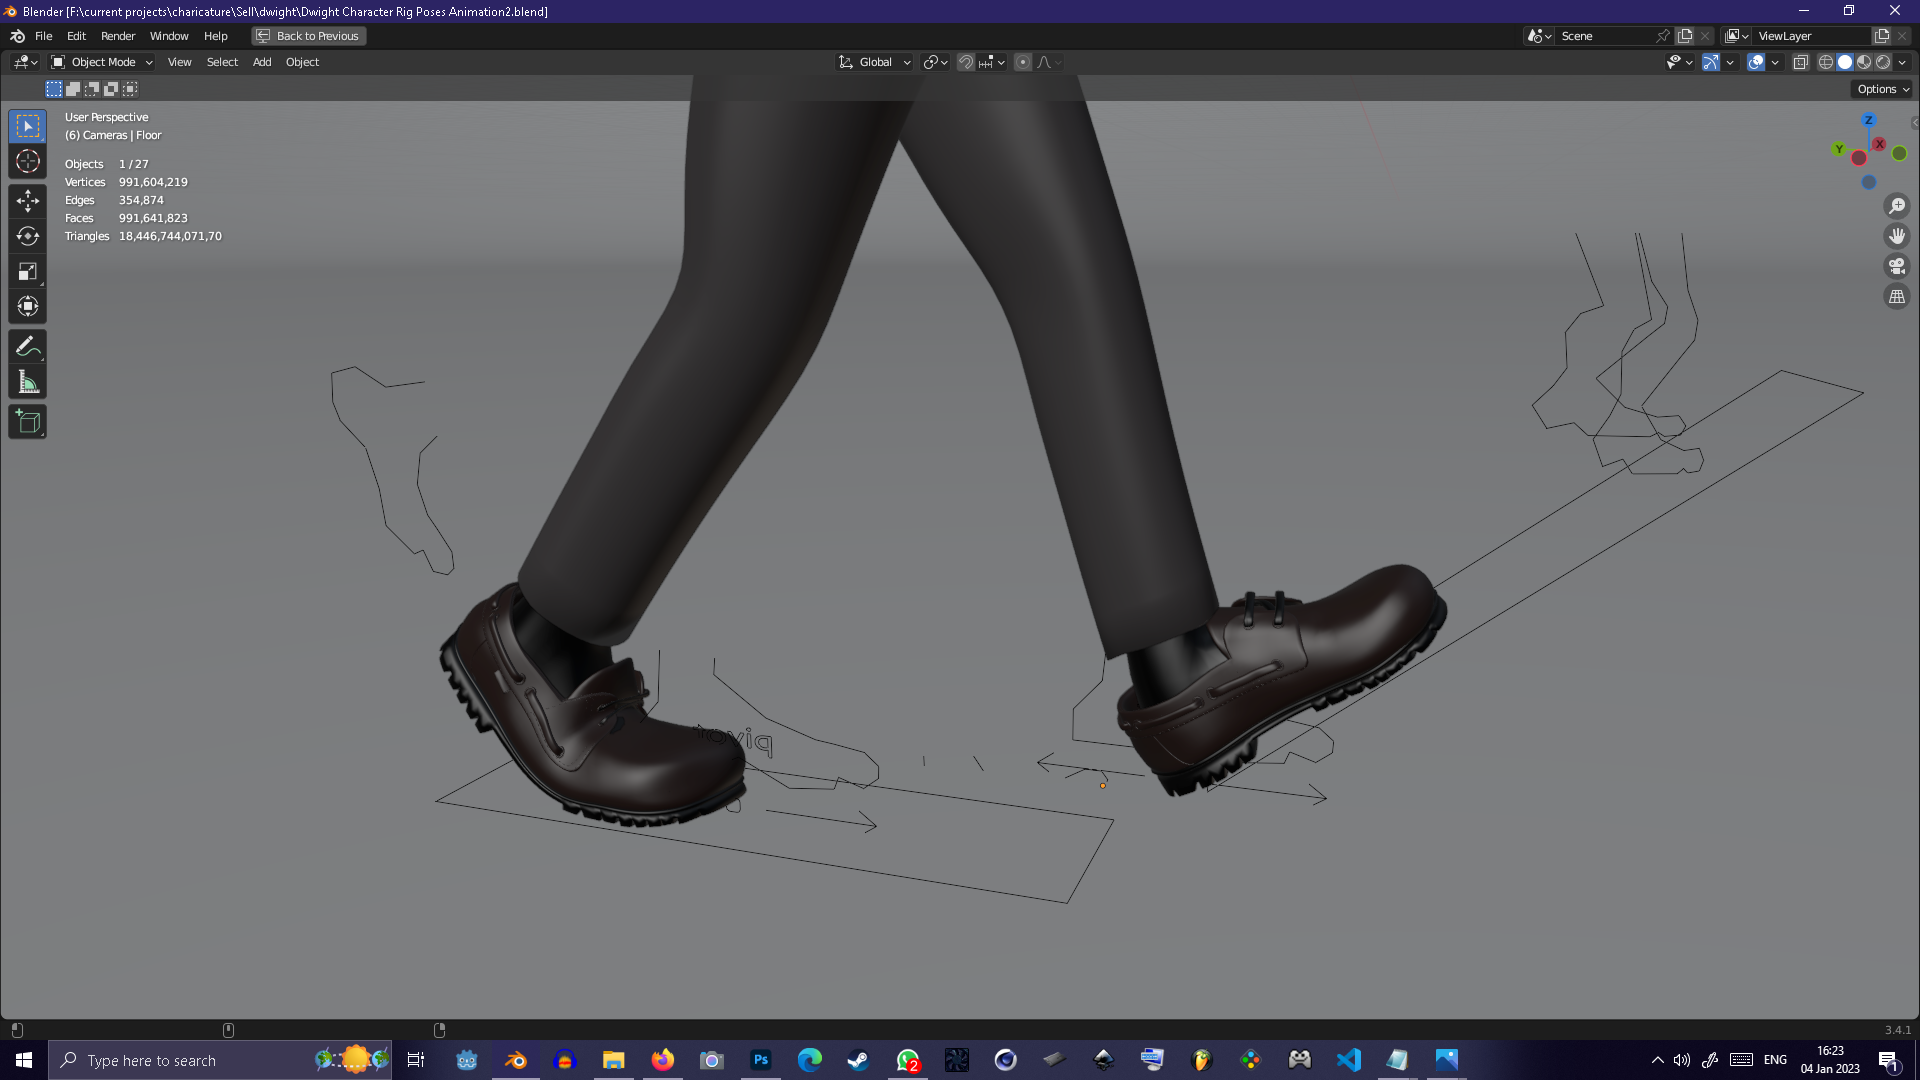Click the viewport zoom magnifier icon
The height and width of the screenshot is (1080, 1920).
point(1897,206)
